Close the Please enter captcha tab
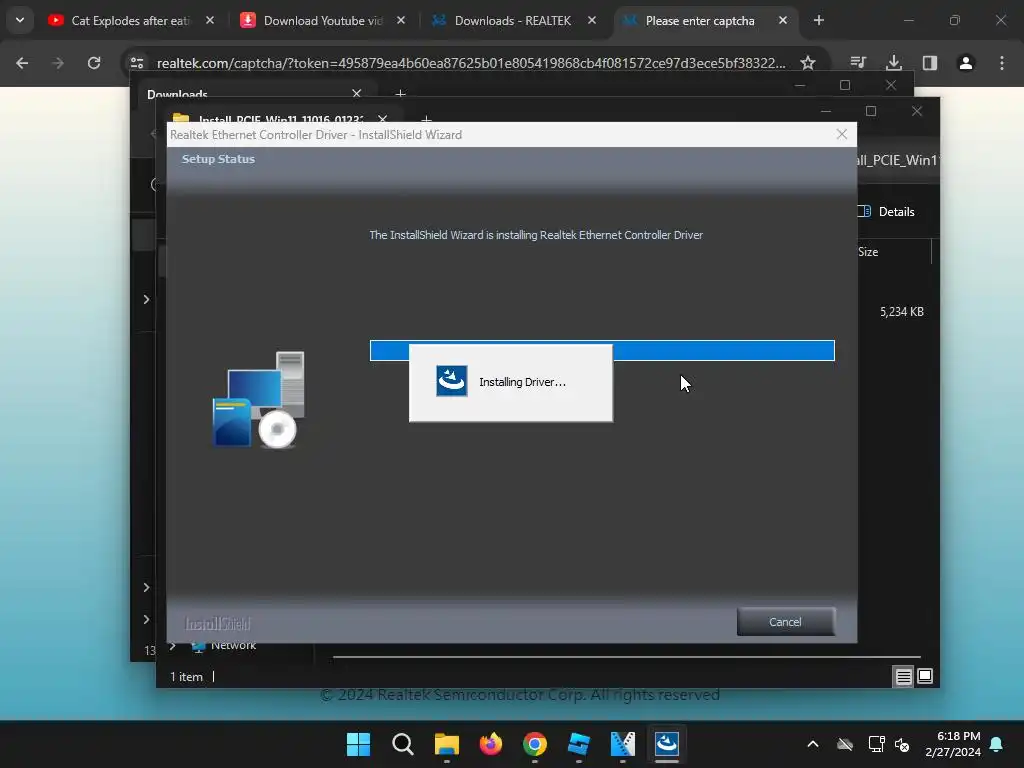The height and width of the screenshot is (768, 1024). click(x=782, y=21)
